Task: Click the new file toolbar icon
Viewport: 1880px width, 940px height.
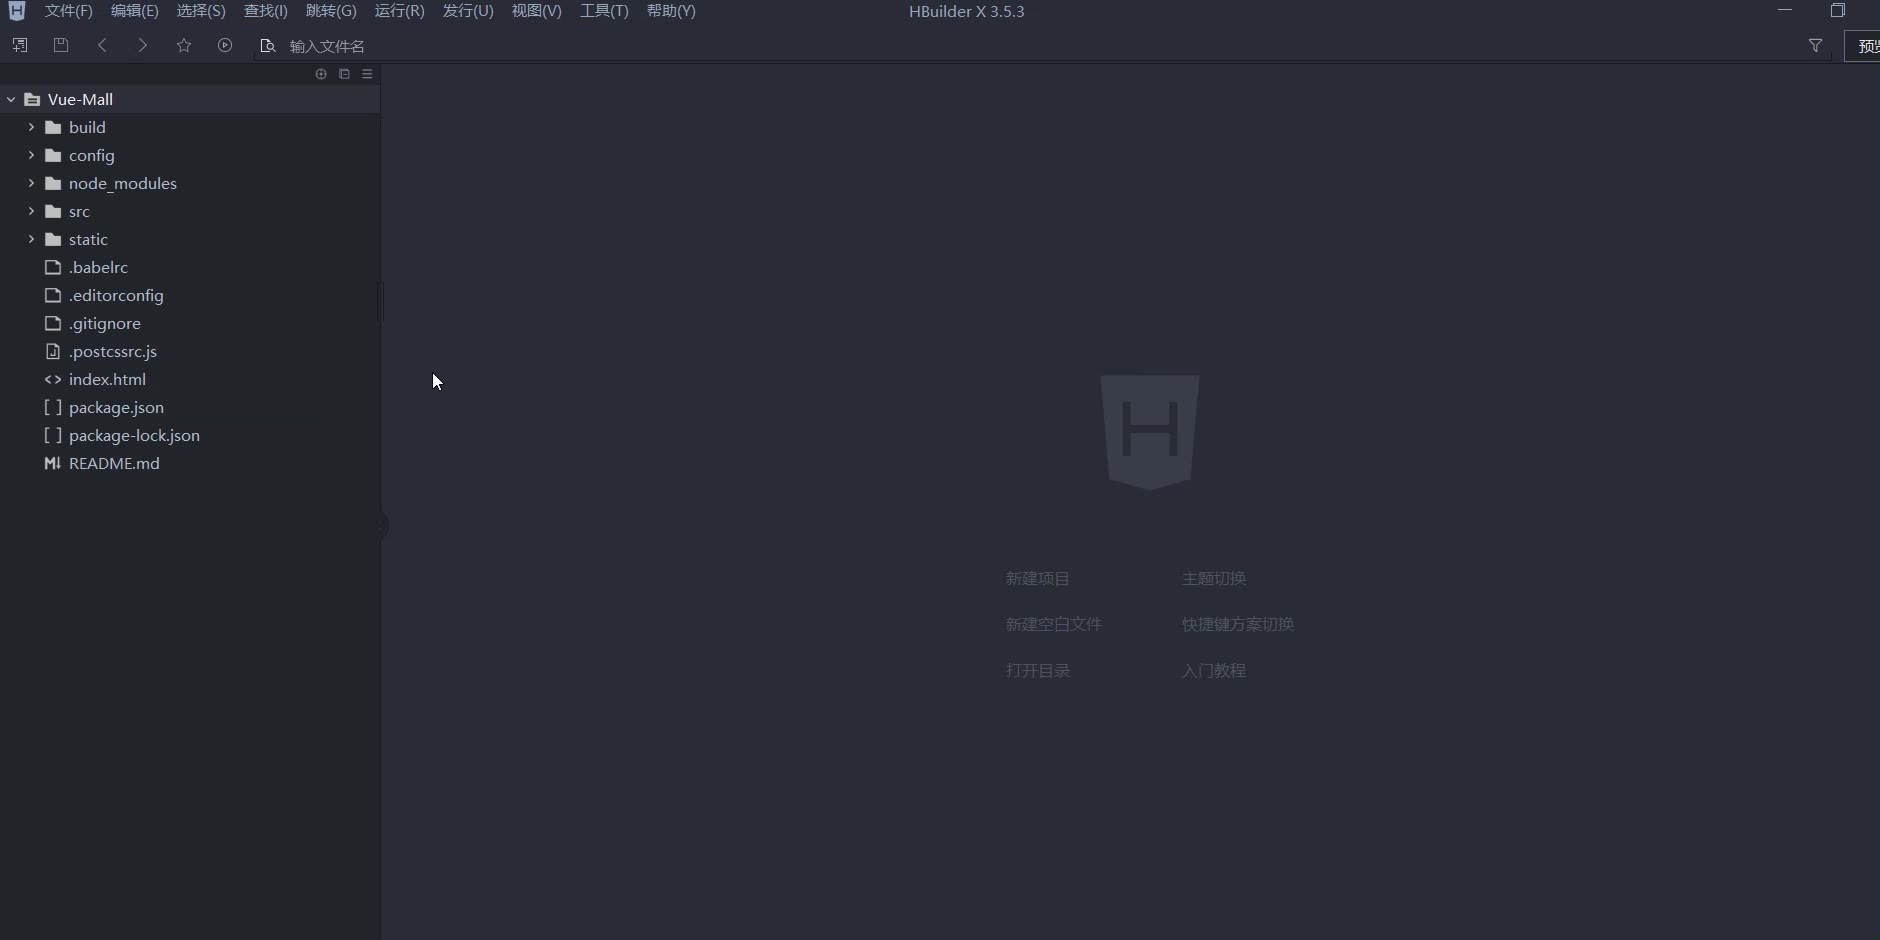Action: [19, 45]
